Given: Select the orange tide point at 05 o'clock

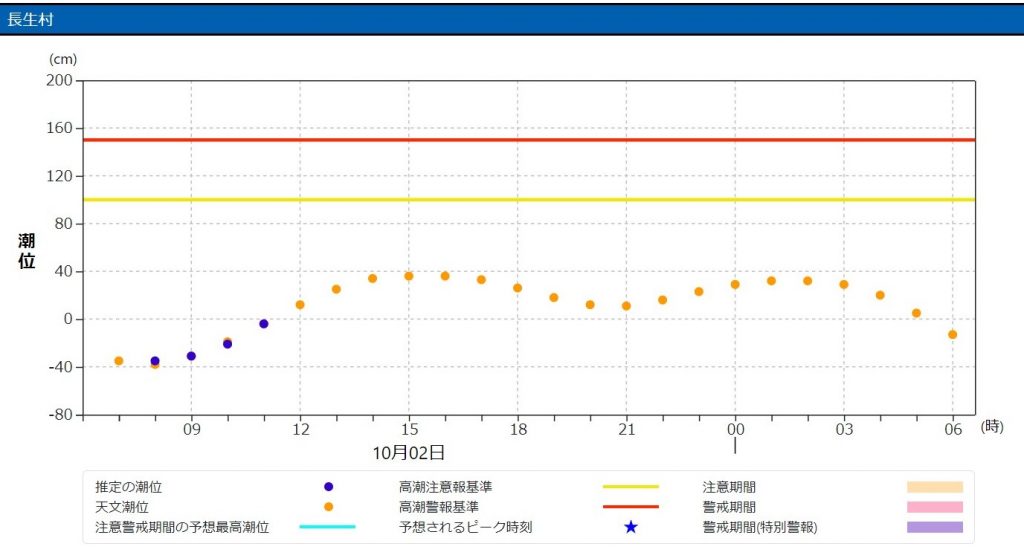Looking at the screenshot, I should coord(916,314).
